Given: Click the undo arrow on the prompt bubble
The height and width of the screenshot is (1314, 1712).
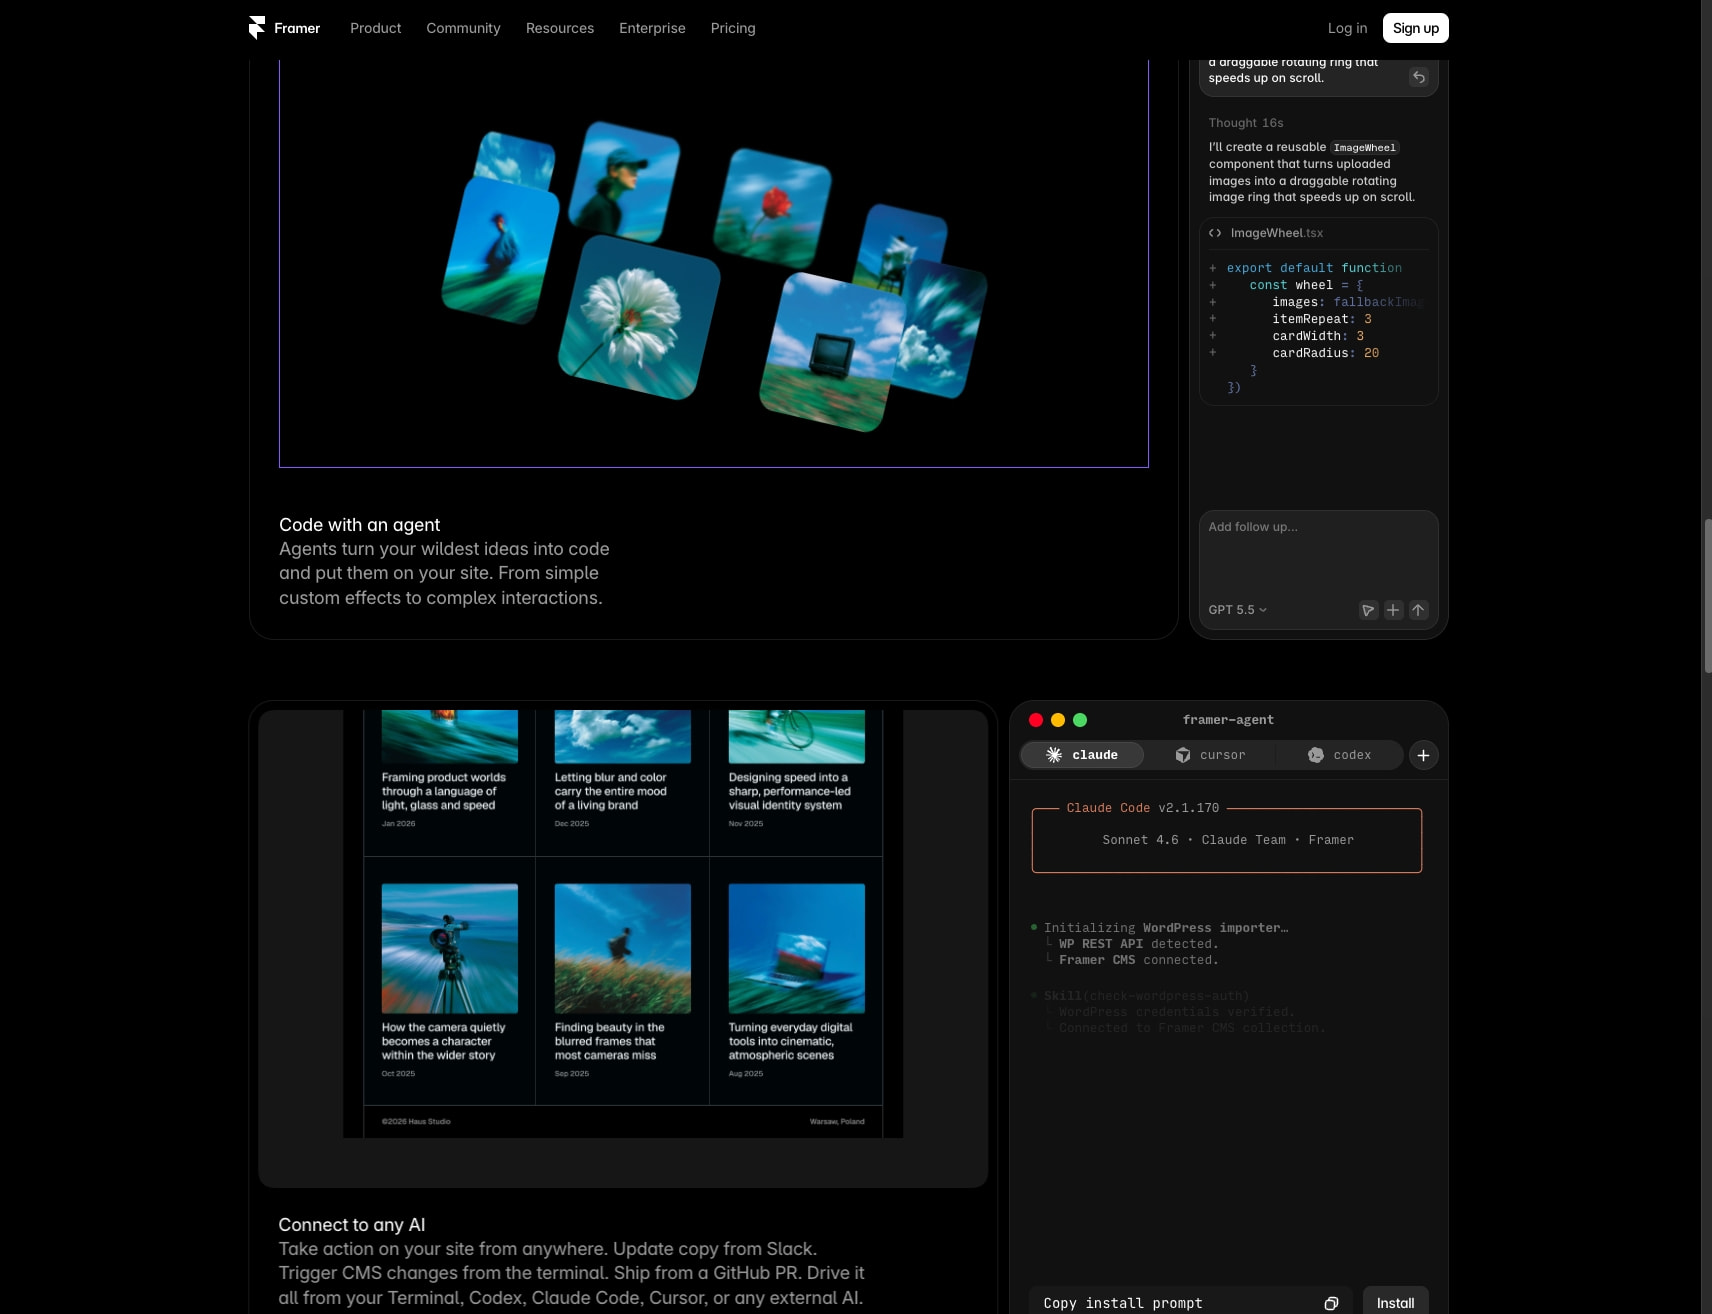Looking at the screenshot, I should 1418,77.
